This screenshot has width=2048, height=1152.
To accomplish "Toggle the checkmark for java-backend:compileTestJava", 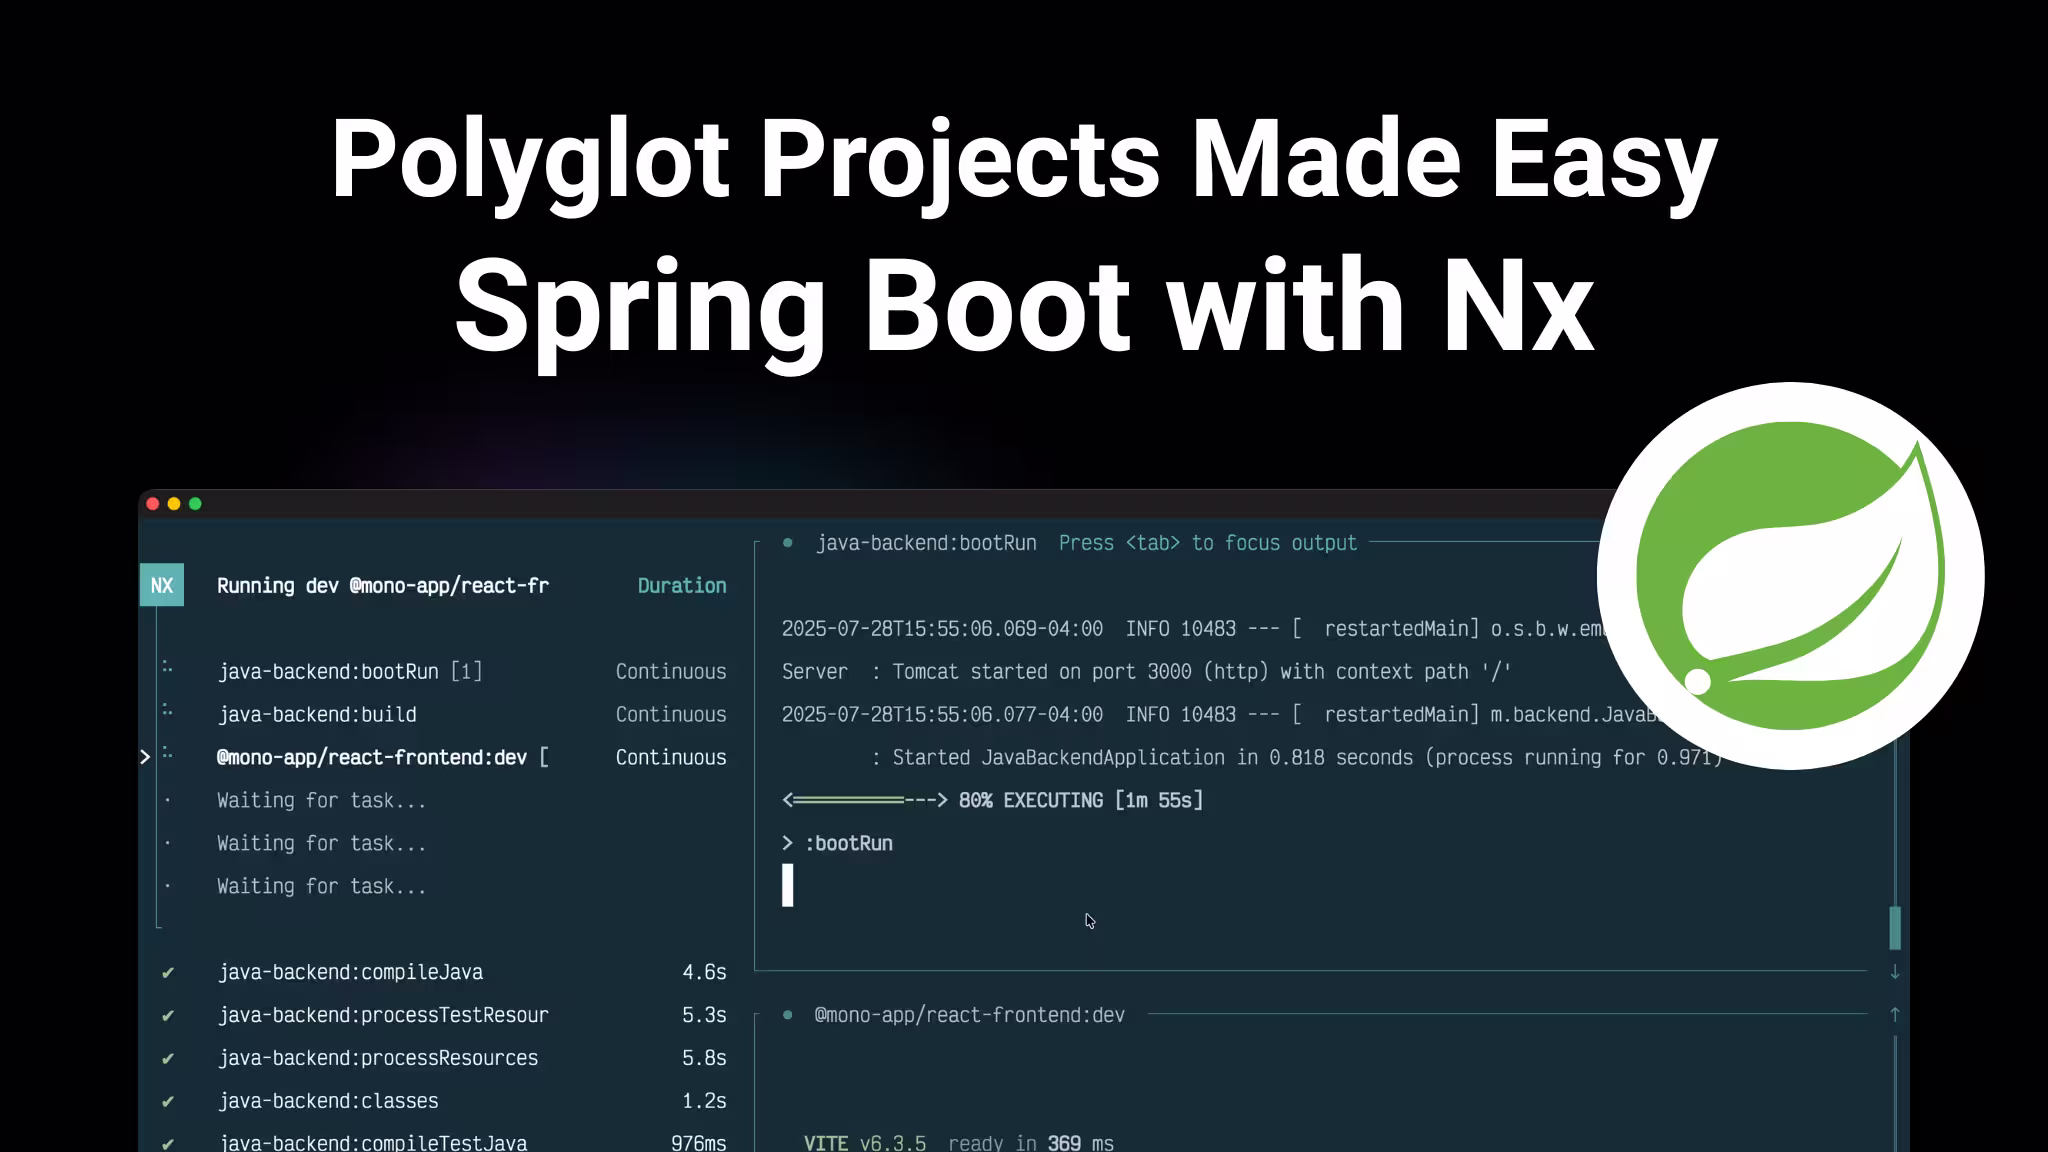I will (x=168, y=1142).
